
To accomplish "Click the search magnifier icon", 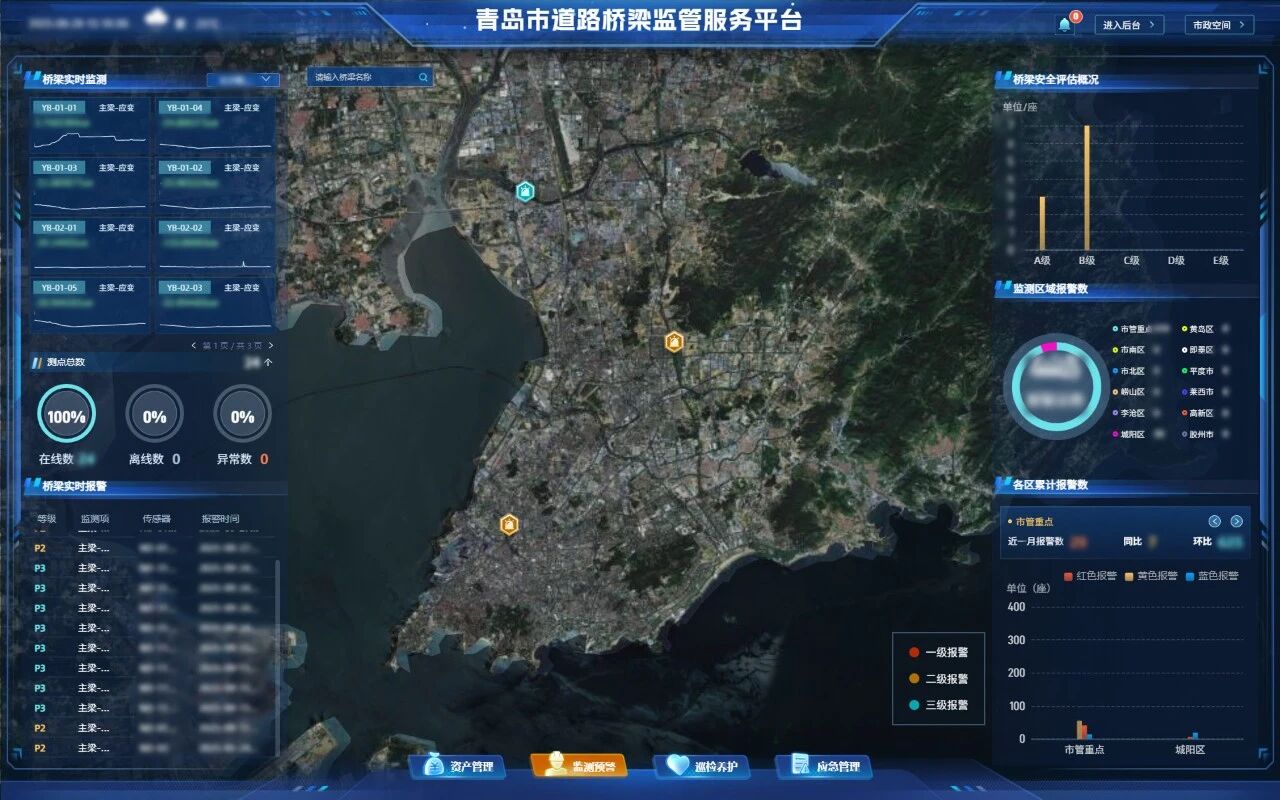I will tap(423, 77).
